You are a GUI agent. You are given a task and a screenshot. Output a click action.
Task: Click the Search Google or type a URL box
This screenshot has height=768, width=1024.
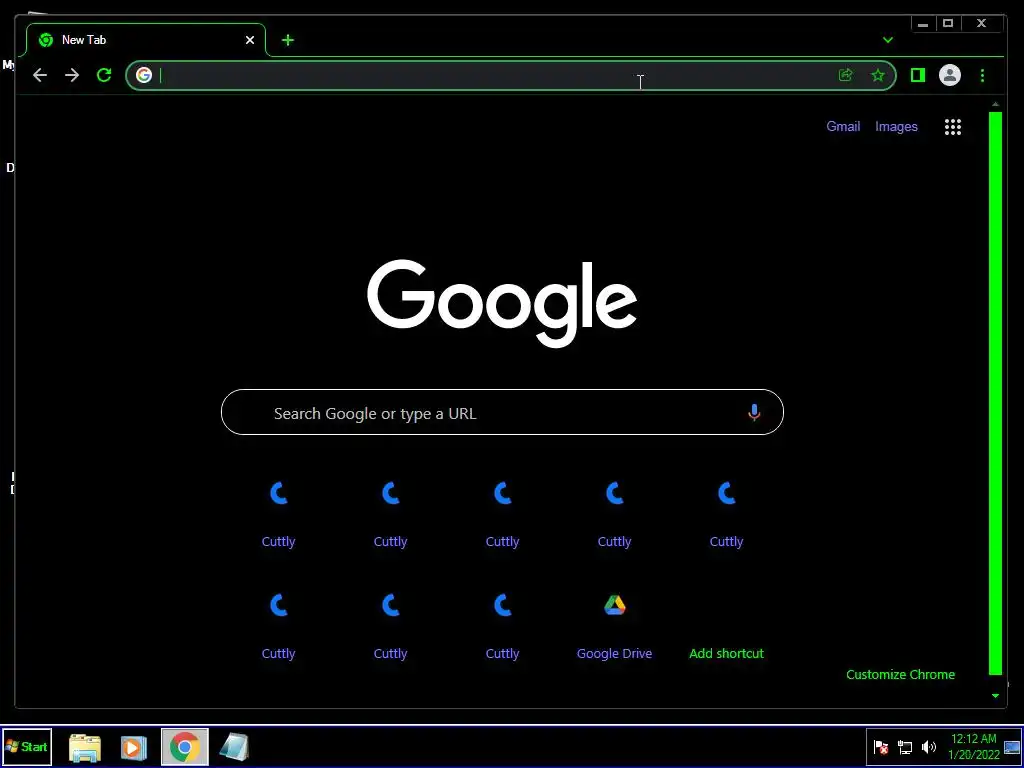point(502,412)
